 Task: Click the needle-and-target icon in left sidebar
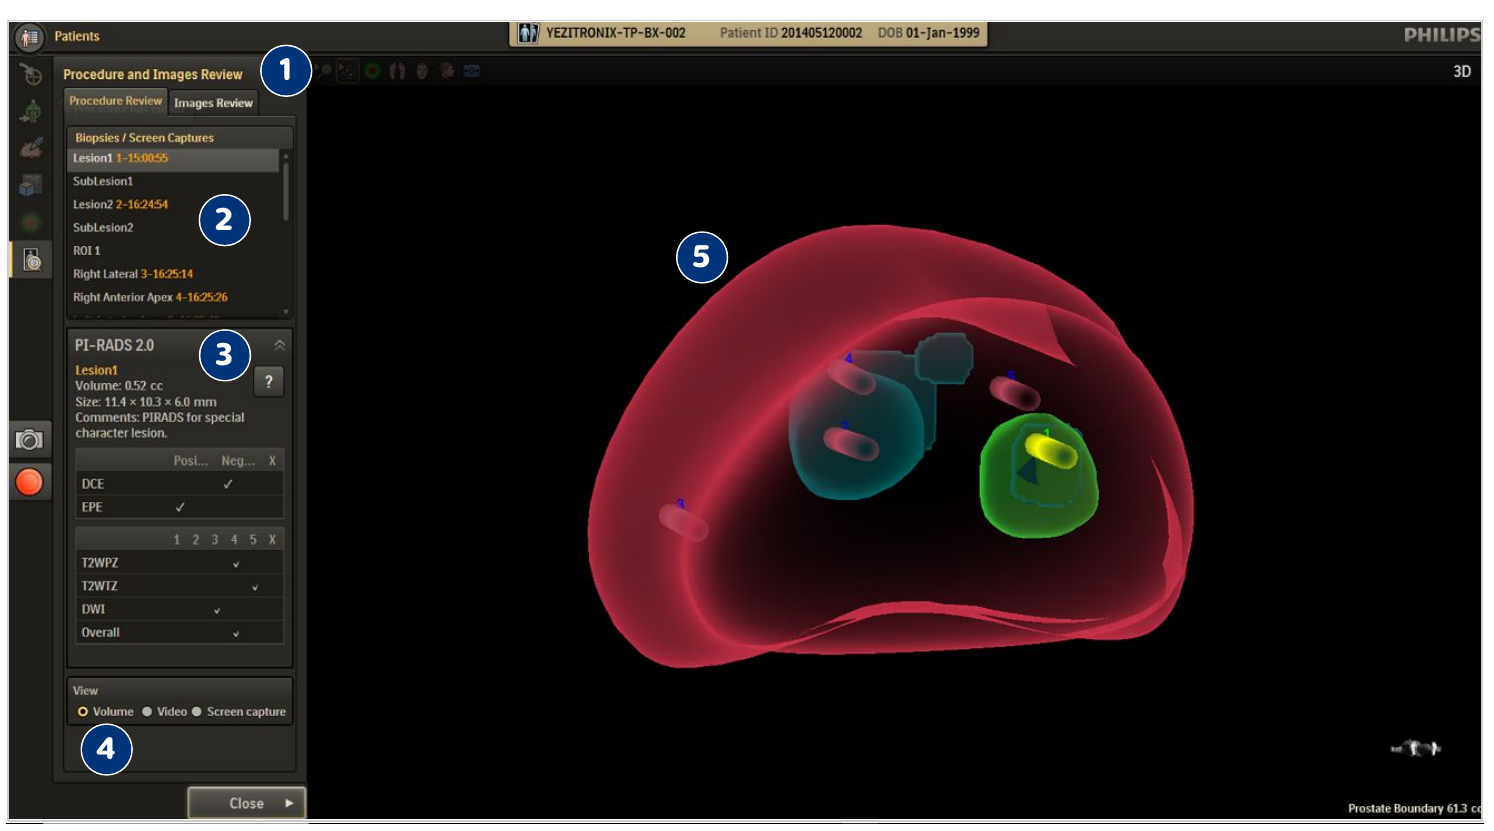(31, 75)
